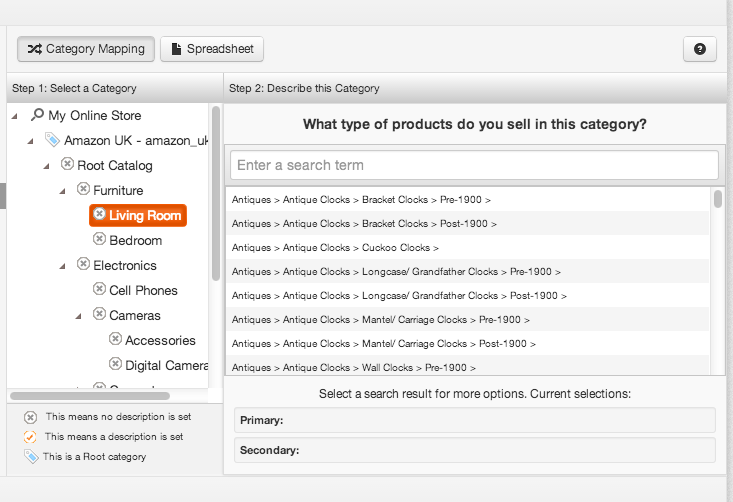Click the status icon next to Cameras

coord(99,314)
